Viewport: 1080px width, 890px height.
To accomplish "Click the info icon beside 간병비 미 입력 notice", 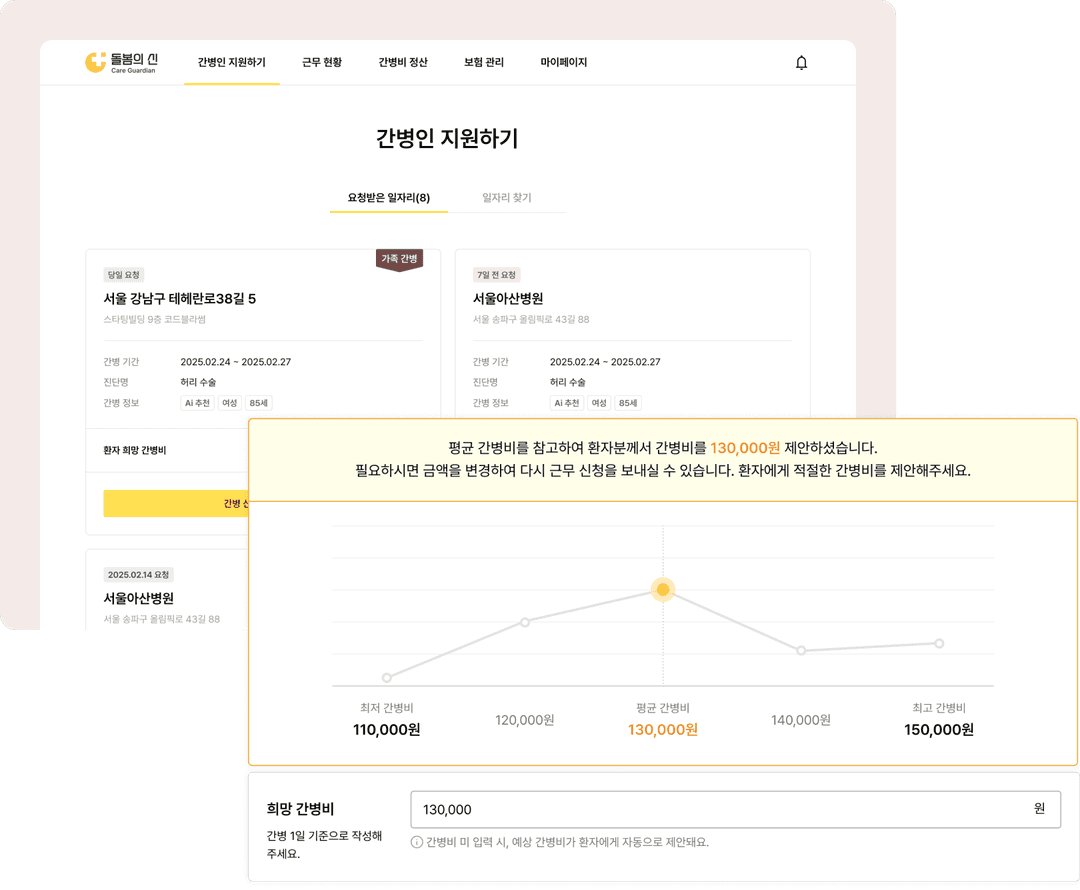I will [x=416, y=842].
